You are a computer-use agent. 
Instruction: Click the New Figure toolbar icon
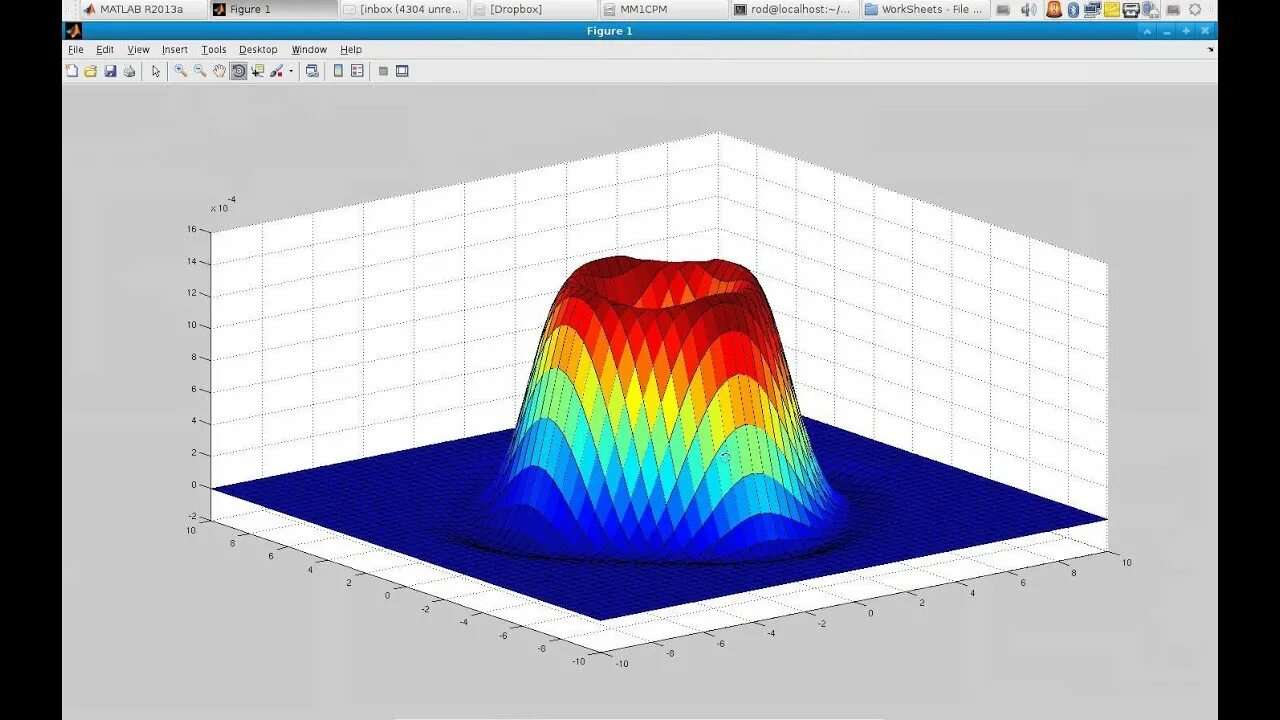pyautogui.click(x=71, y=71)
